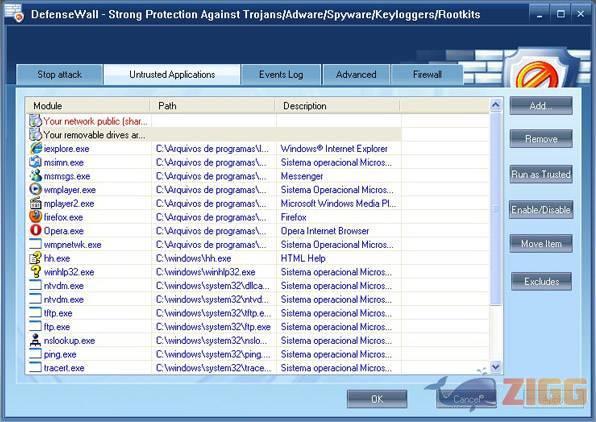Image resolution: width=596 pixels, height=422 pixels.
Task: Click the 'HTML Help' description cell
Action: coord(303,258)
